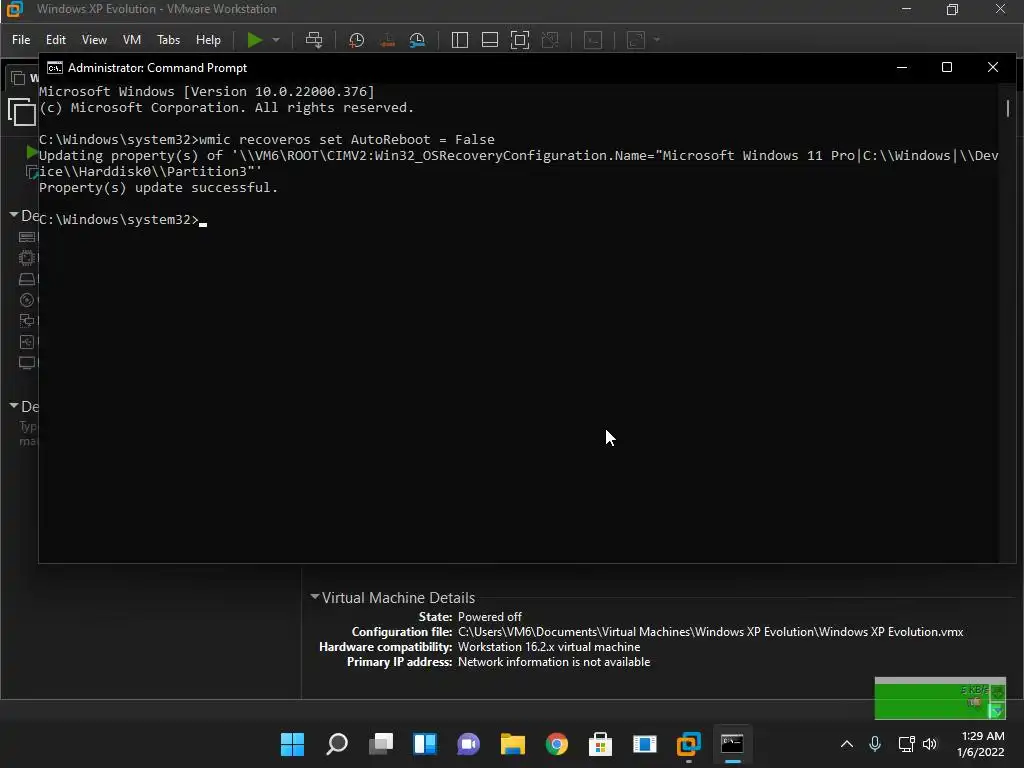Click the Command Prompt taskbar icon
The width and height of the screenshot is (1024, 768).
pyautogui.click(x=732, y=744)
